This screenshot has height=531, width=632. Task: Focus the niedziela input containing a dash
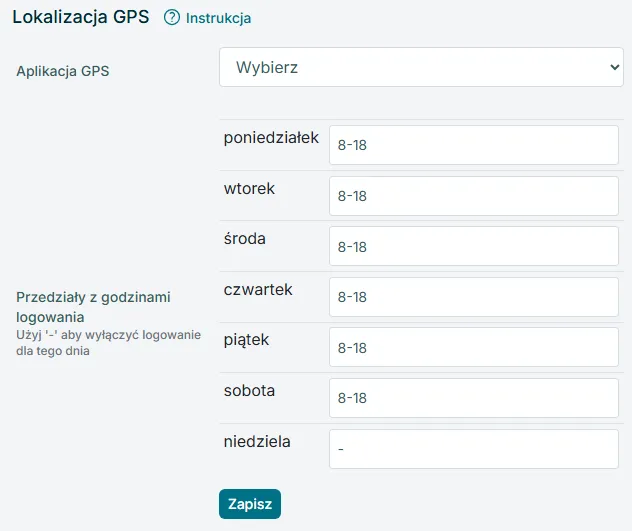474,449
